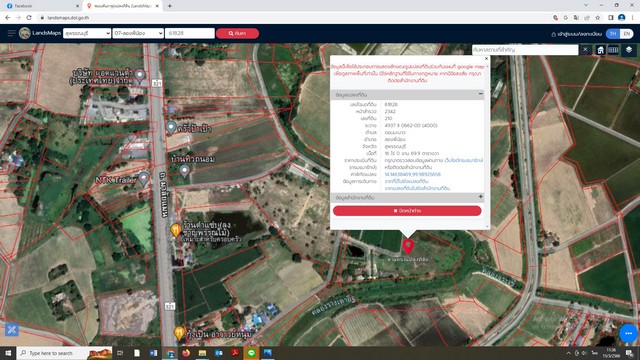Open the LandsMaps hamburger menu

11,33
